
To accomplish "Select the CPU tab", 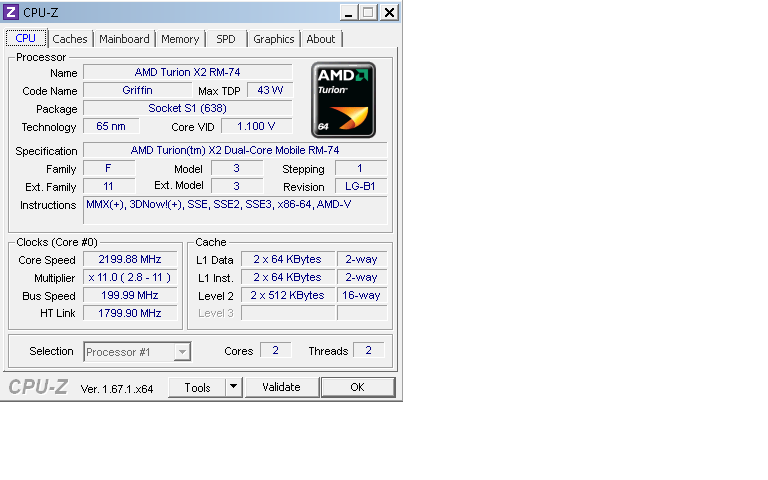I will pos(26,38).
